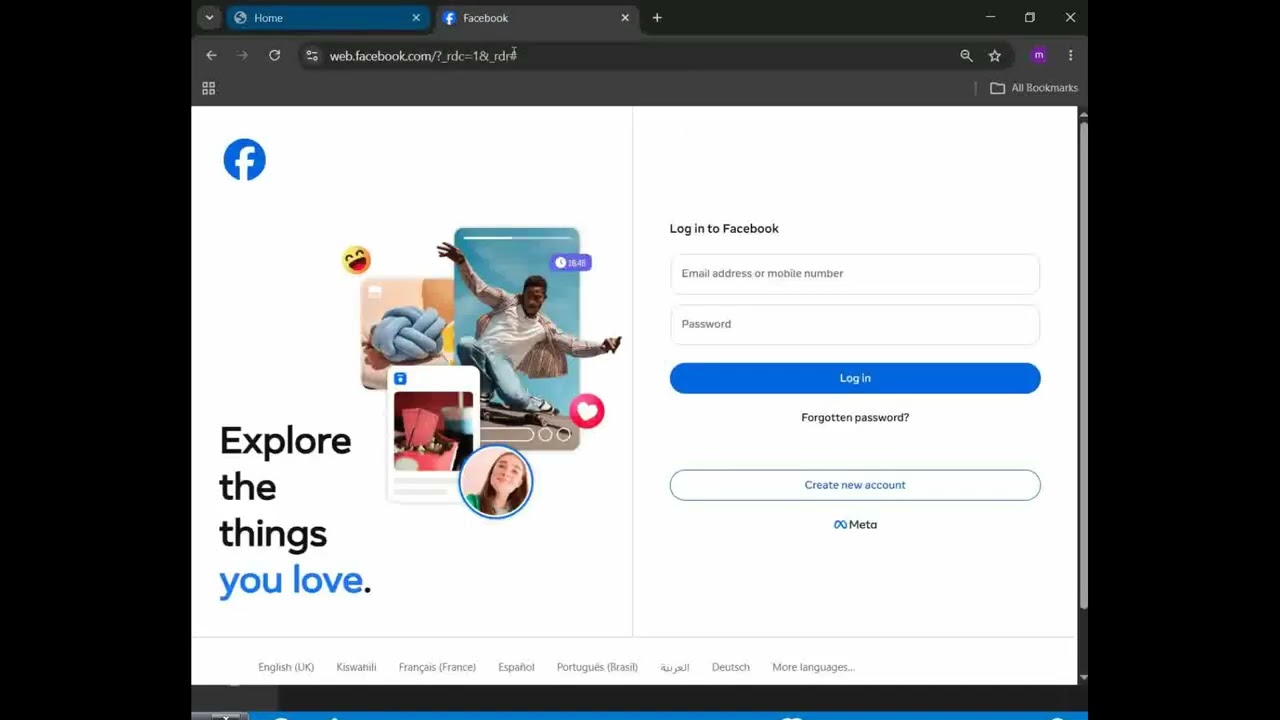Click the browser forward arrow

242,56
